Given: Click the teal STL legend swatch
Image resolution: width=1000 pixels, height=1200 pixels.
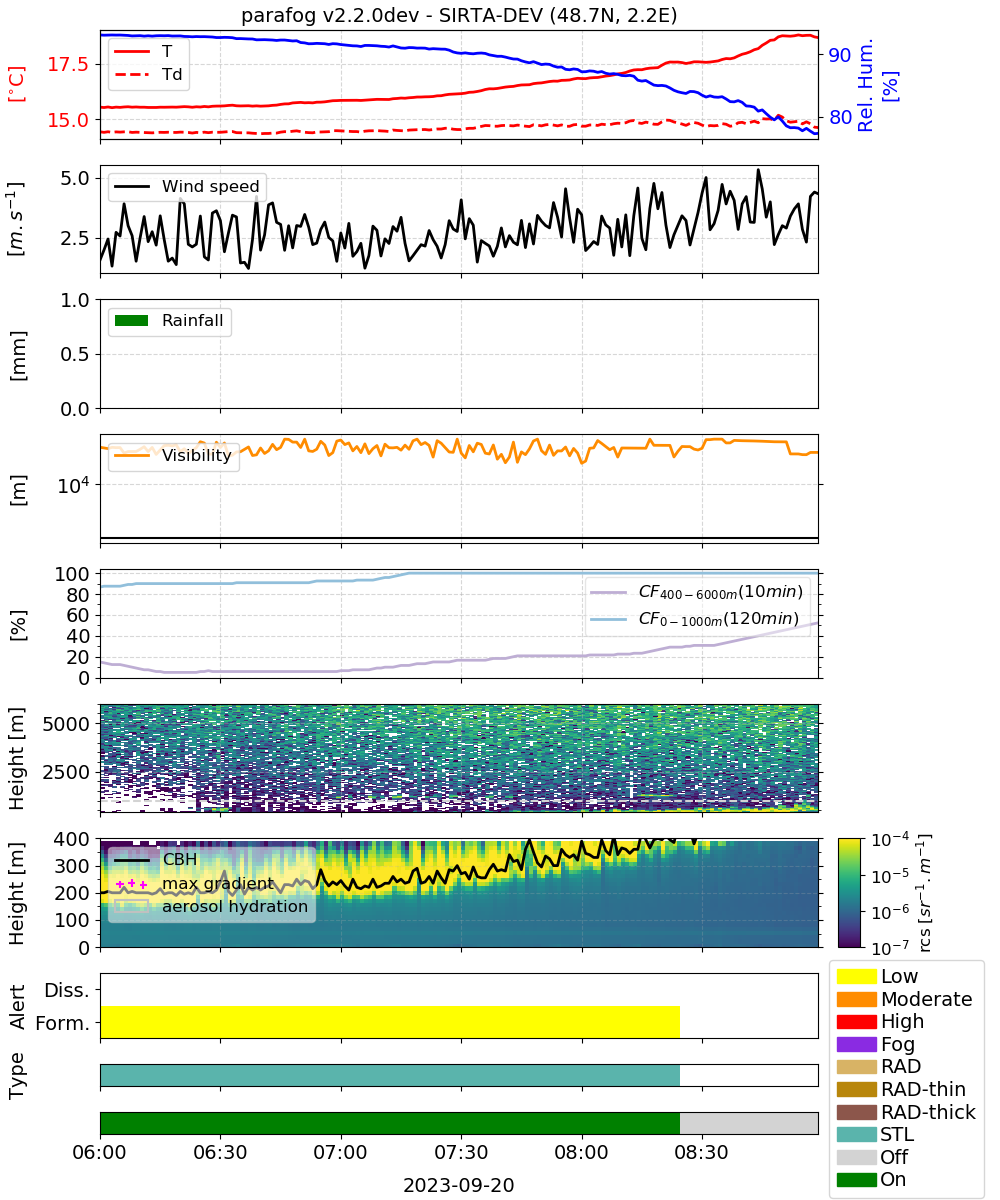Looking at the screenshot, I should [x=856, y=1135].
